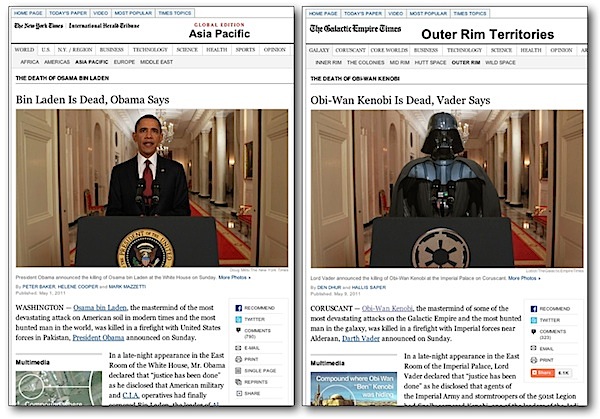
Task: Follow the Darth Vader link in the article text
Action: coord(361,339)
